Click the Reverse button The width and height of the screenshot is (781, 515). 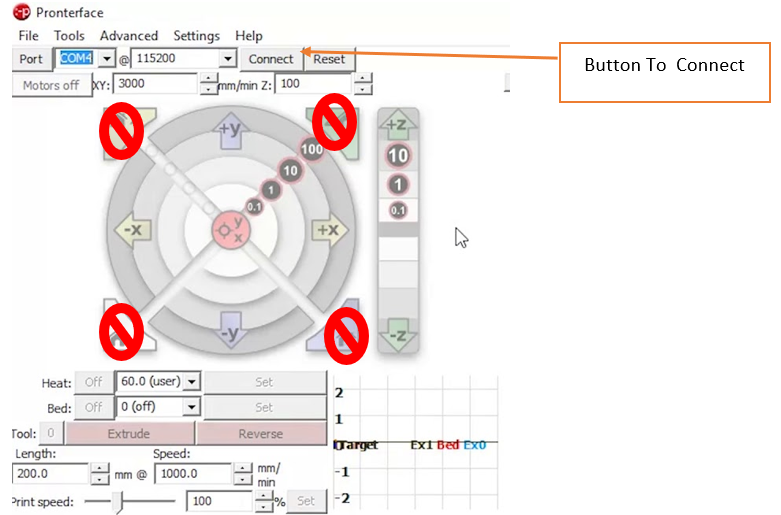[261, 433]
